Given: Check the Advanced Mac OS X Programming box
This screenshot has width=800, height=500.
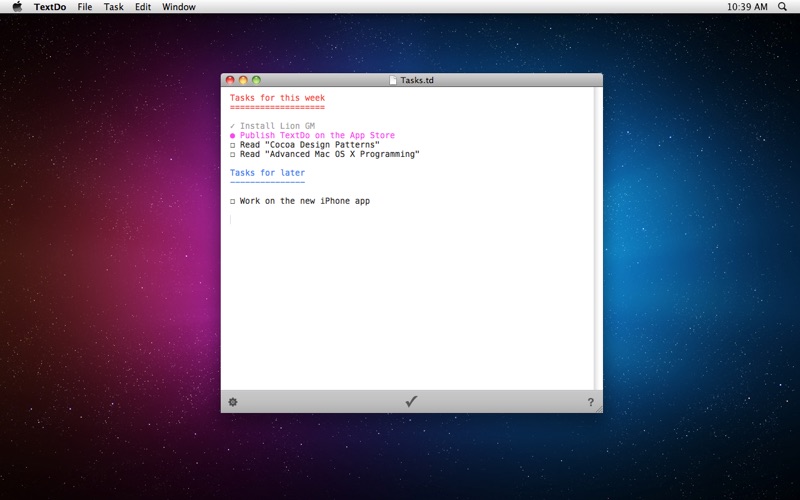Looking at the screenshot, I should click(x=233, y=155).
